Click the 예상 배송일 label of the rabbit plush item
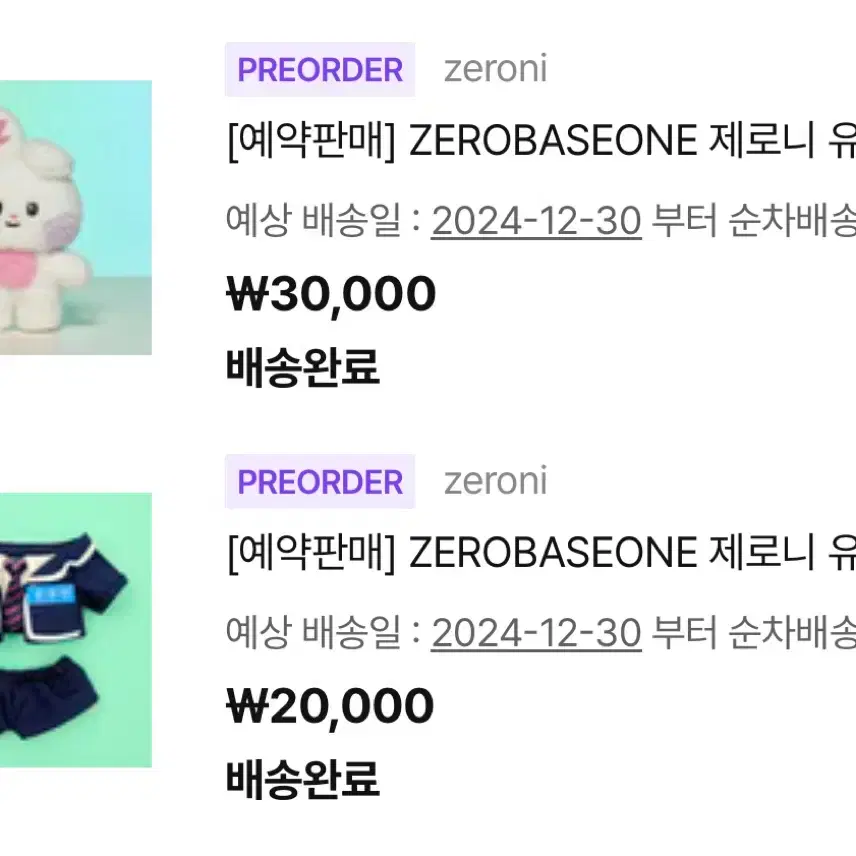The height and width of the screenshot is (856, 856). pyautogui.click(x=314, y=221)
